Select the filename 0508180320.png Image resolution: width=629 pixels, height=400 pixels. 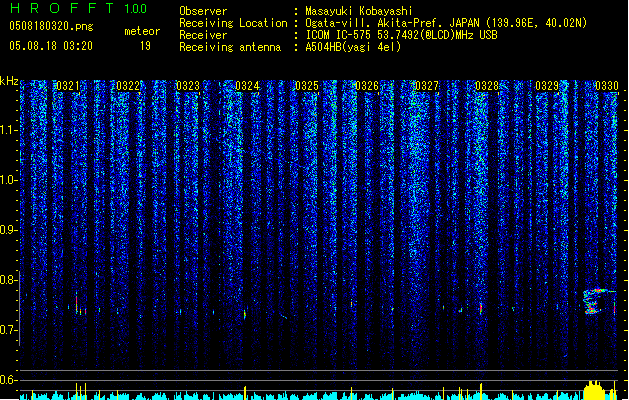coord(51,26)
